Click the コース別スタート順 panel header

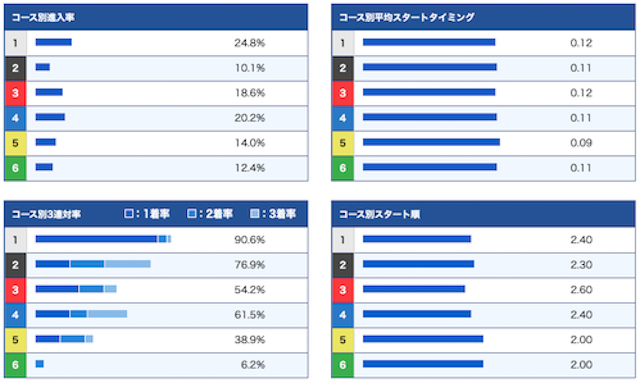click(483, 214)
